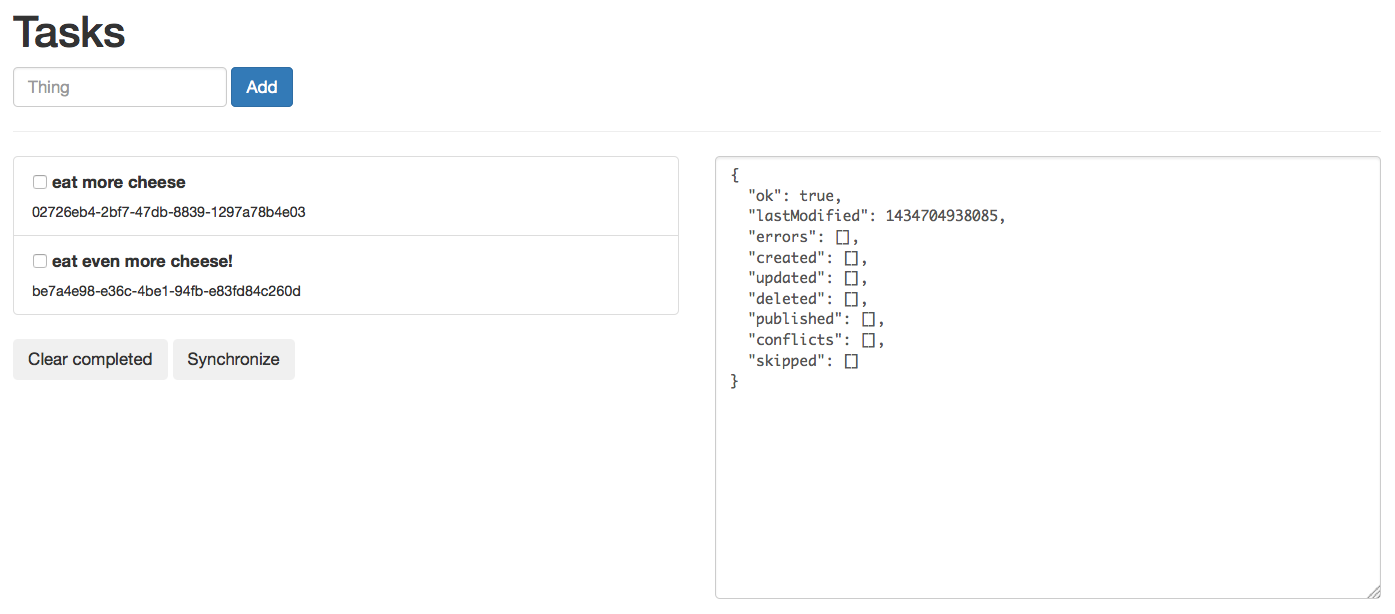This screenshot has width=1395, height=614.
Task: Select the 'eat even more cheese!' label text
Action: click(142, 261)
